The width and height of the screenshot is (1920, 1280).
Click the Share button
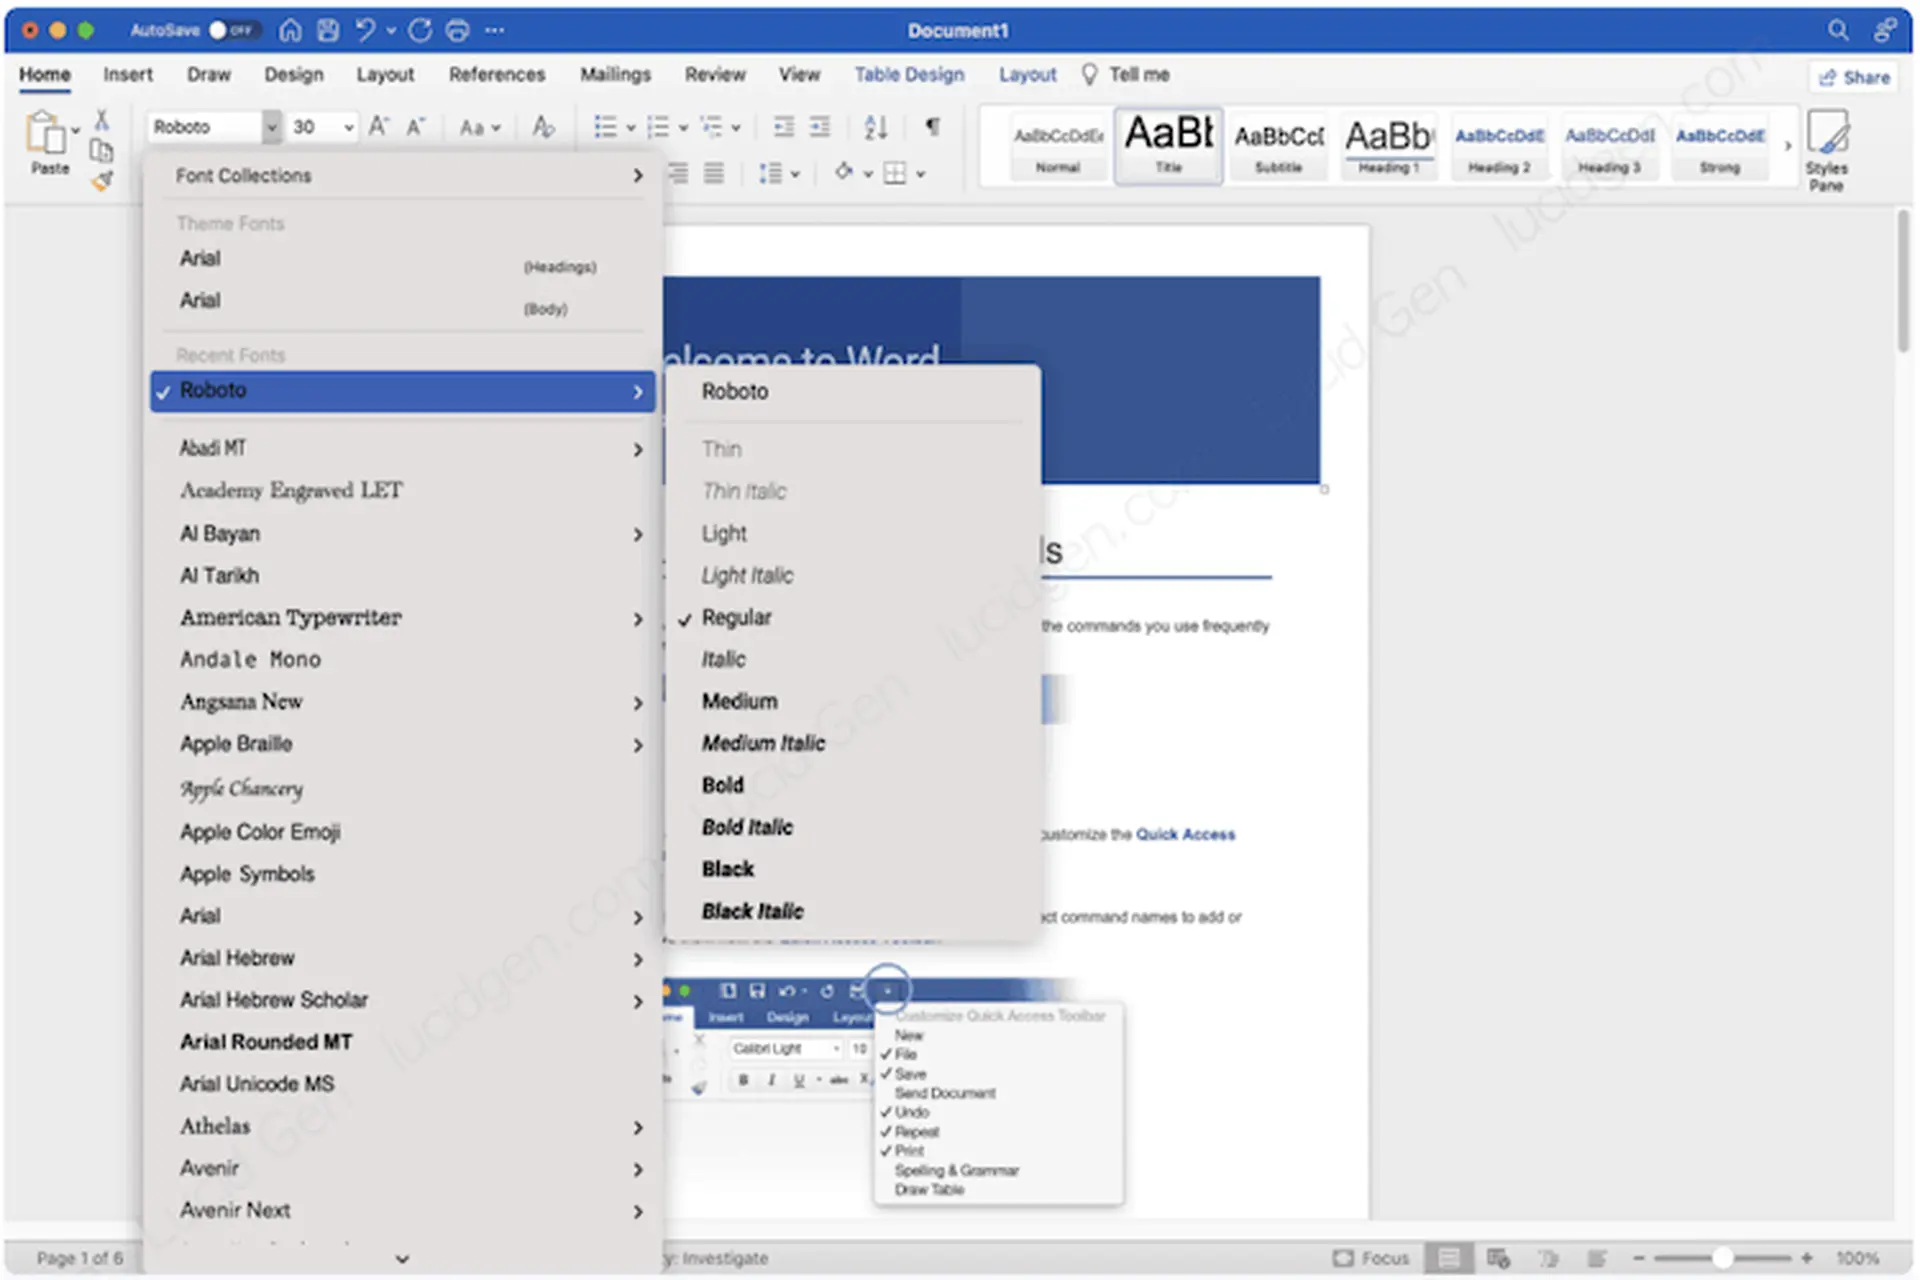[1855, 77]
